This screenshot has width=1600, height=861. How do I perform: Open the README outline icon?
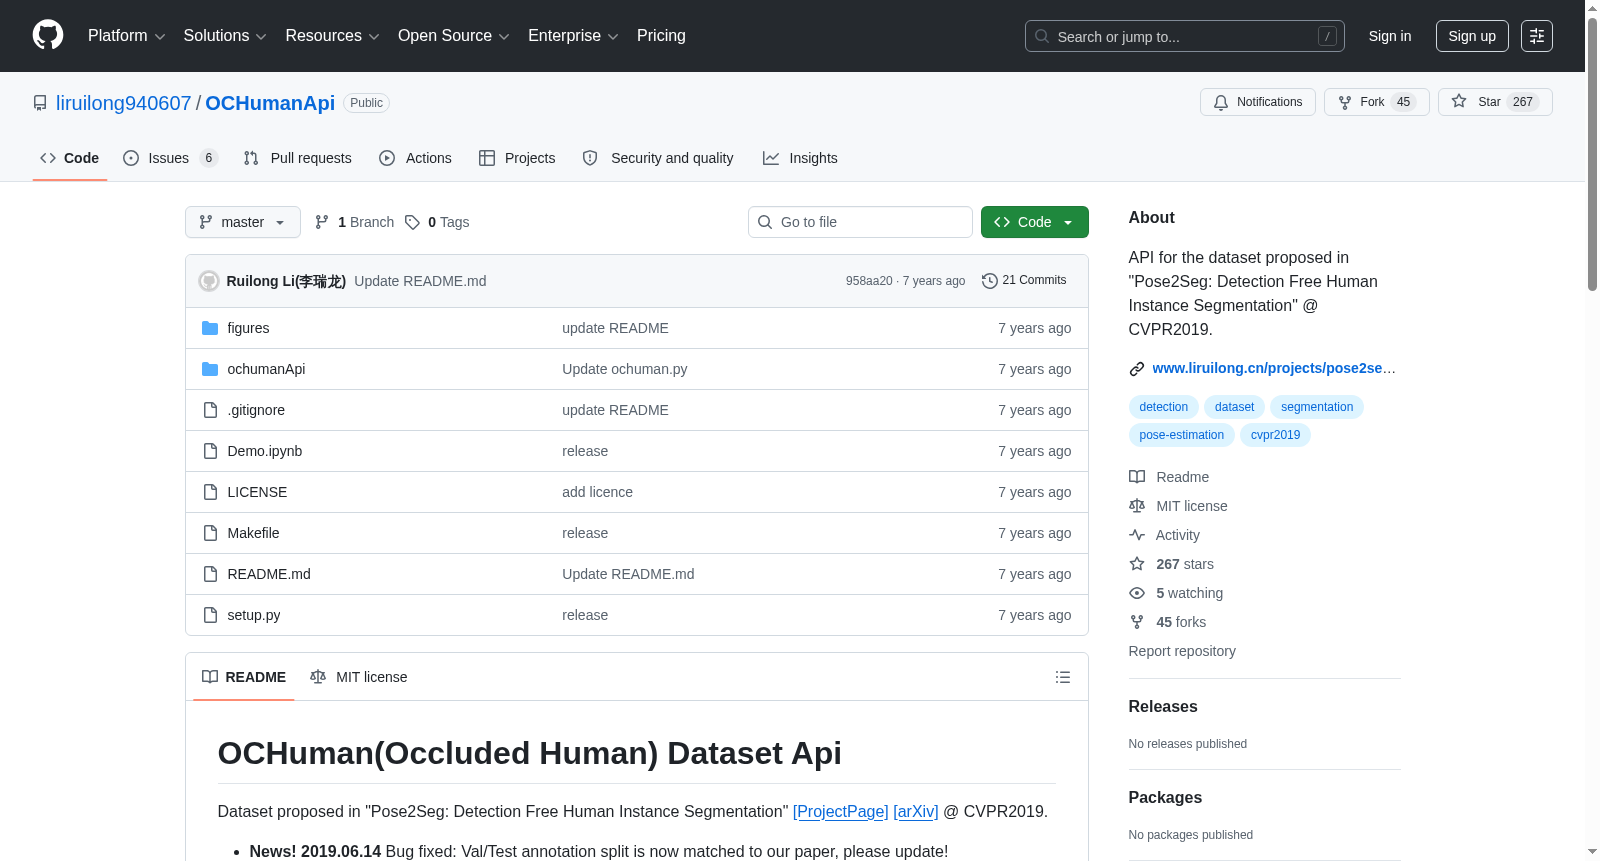coord(1063,677)
